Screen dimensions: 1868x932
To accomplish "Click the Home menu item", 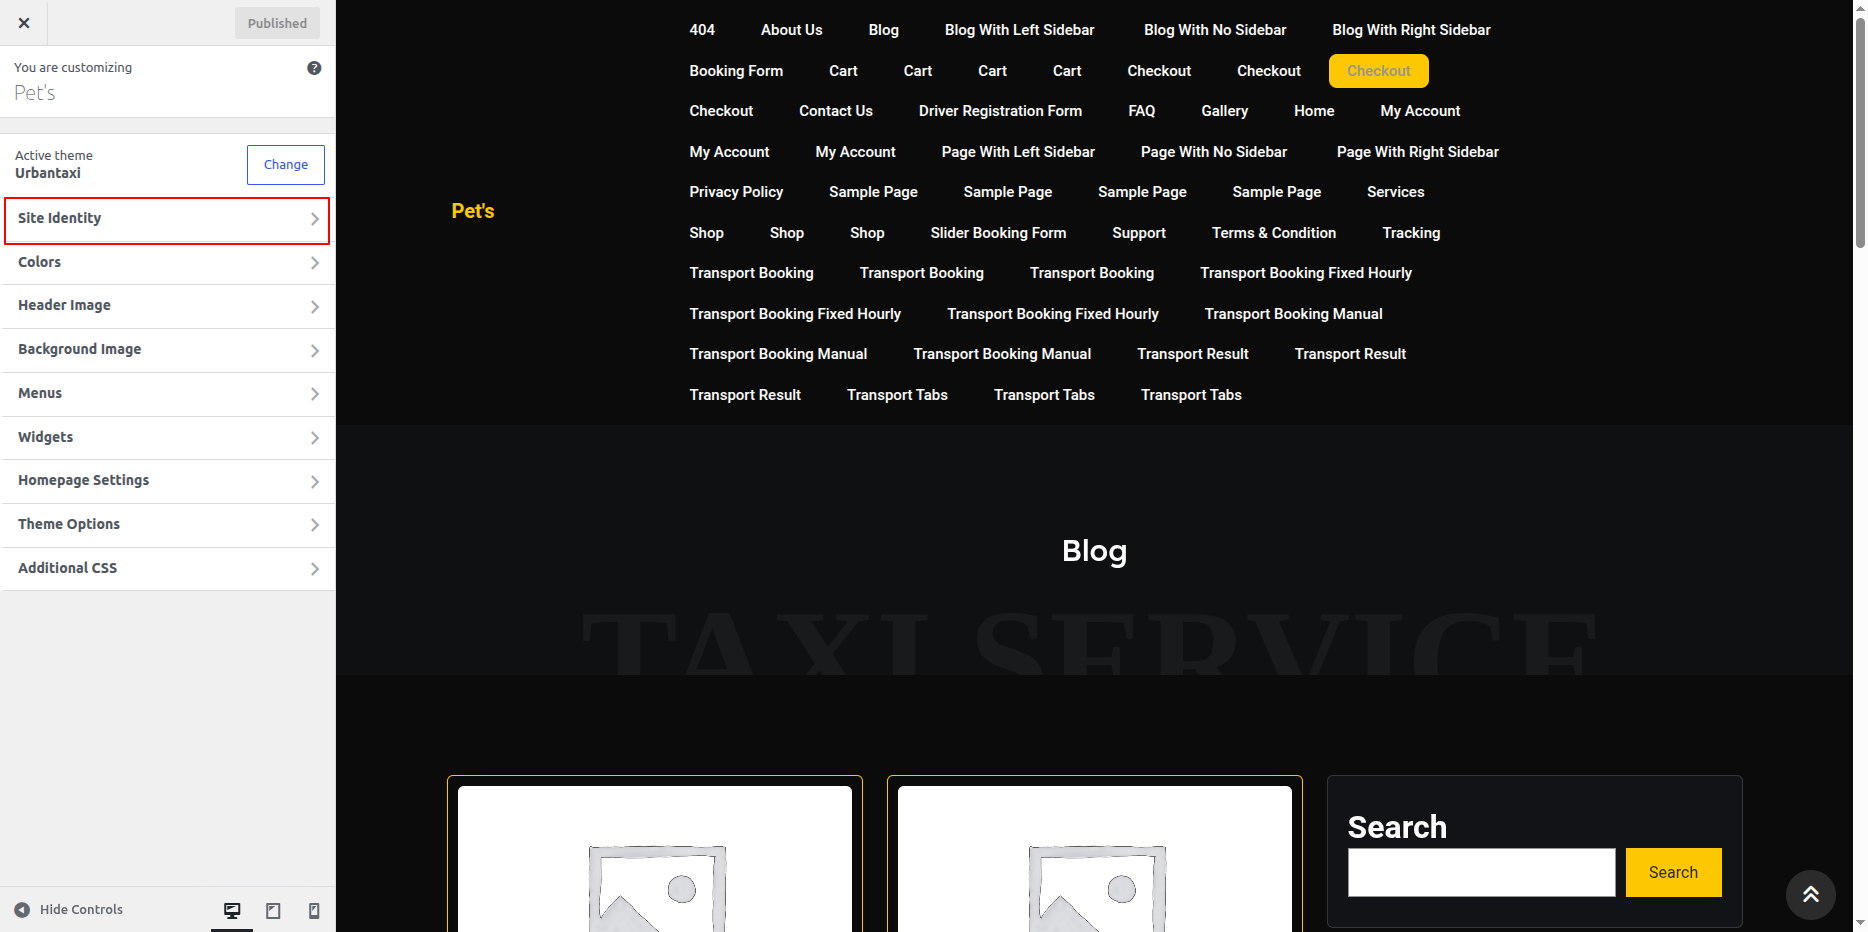I will click(1314, 111).
